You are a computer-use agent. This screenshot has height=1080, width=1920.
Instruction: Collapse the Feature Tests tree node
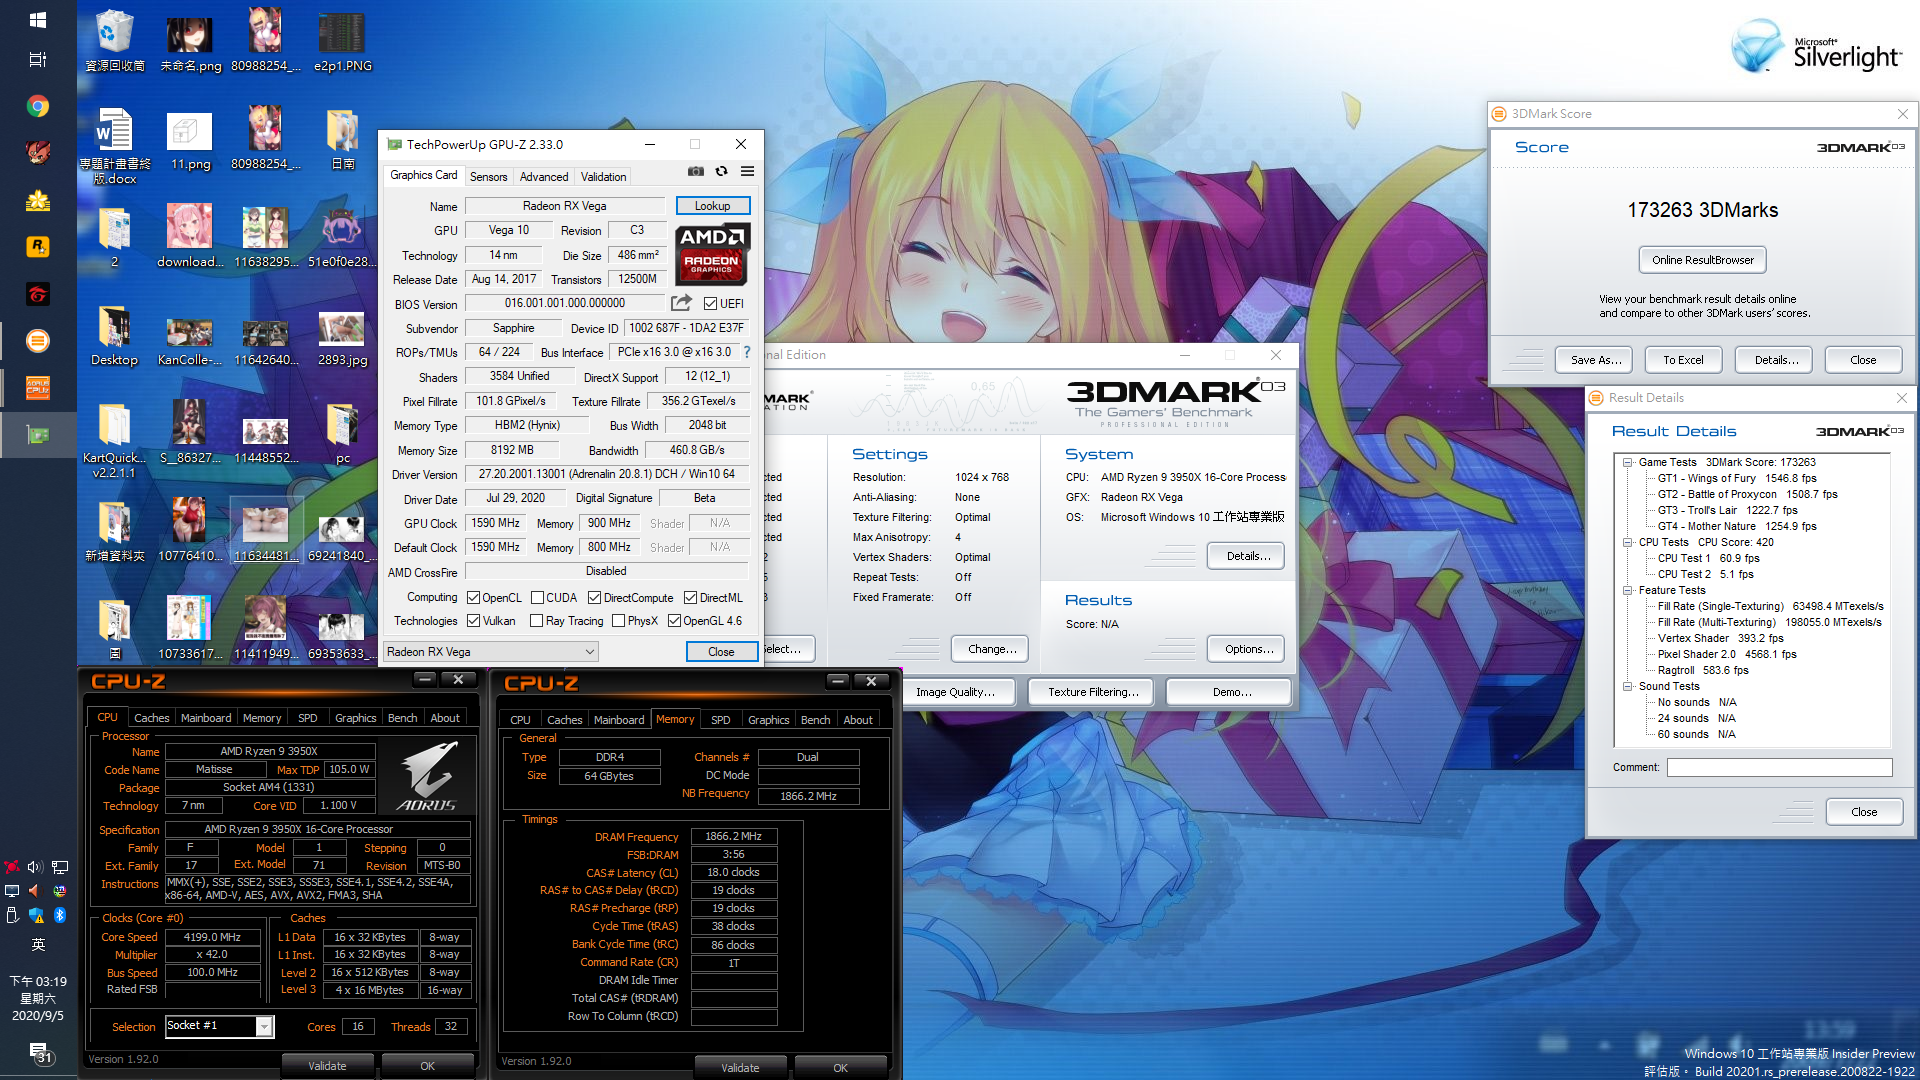pyautogui.click(x=1628, y=591)
